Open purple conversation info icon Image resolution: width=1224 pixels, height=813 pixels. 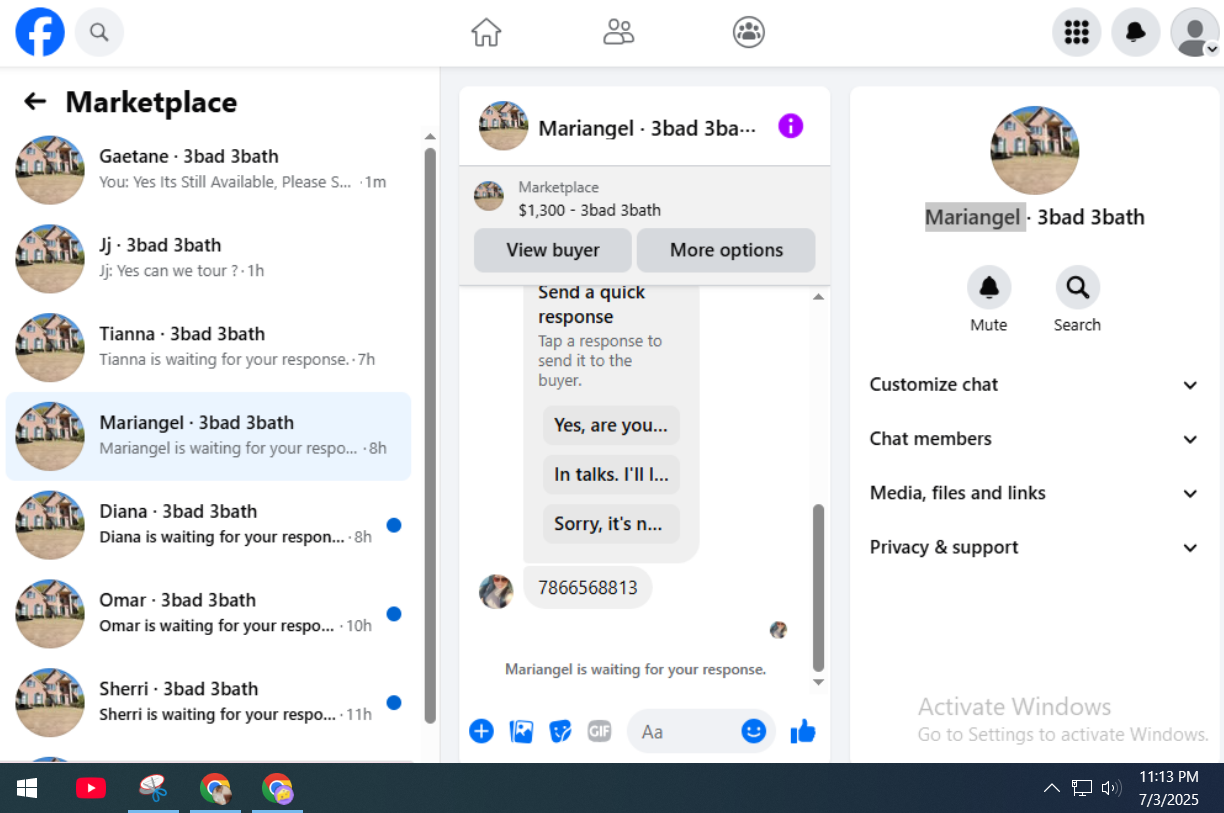click(x=791, y=126)
